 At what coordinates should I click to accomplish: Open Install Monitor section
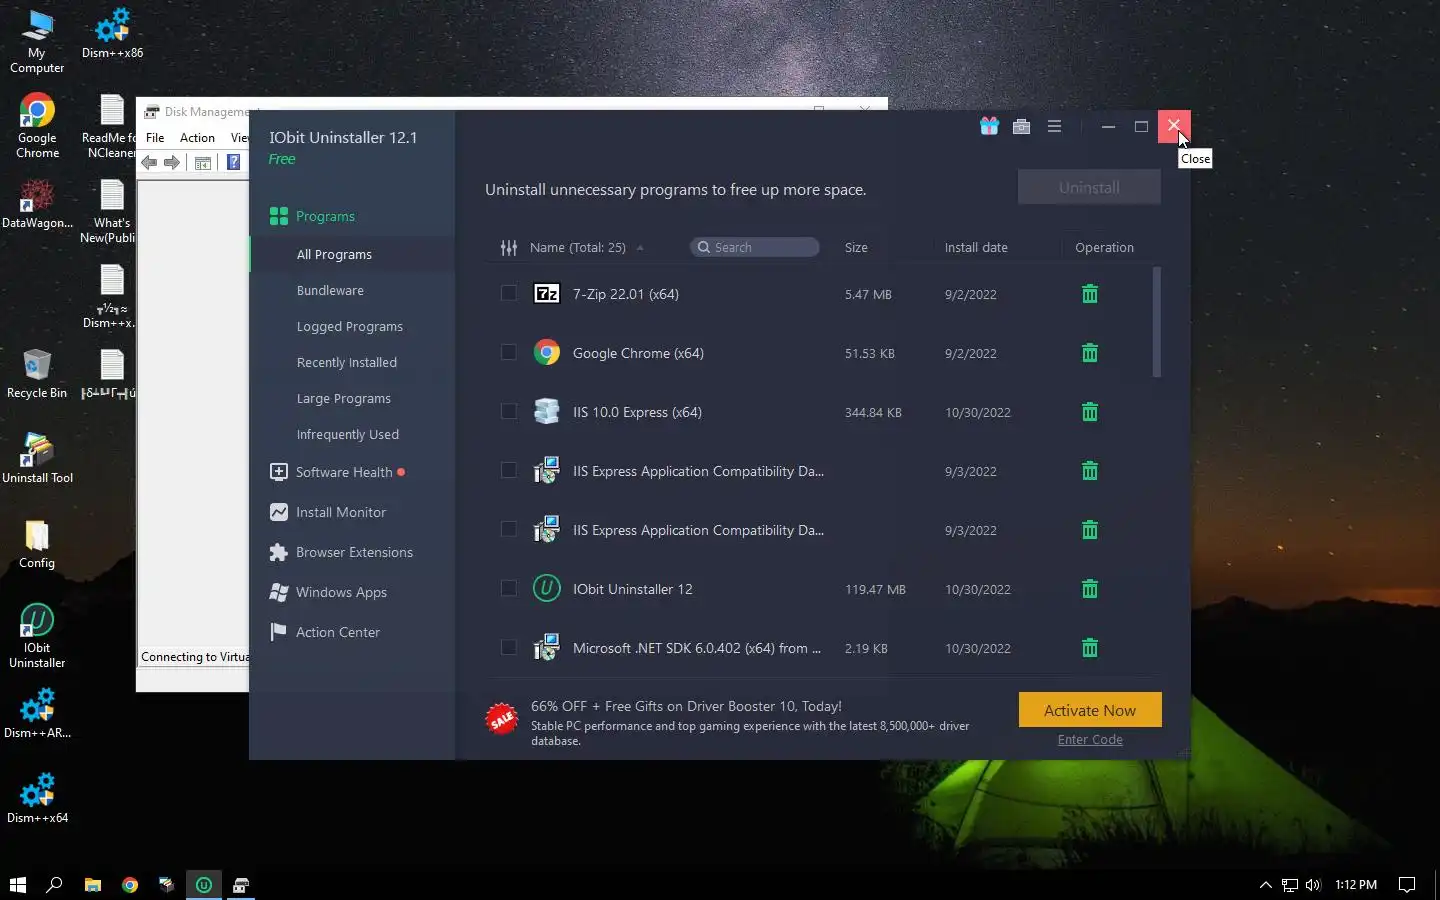328,512
